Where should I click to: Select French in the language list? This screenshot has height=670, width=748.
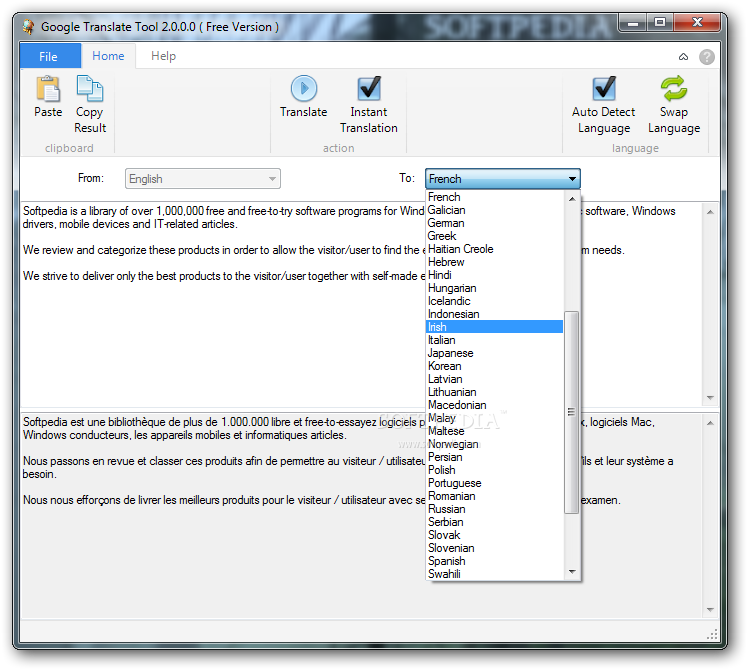point(494,197)
